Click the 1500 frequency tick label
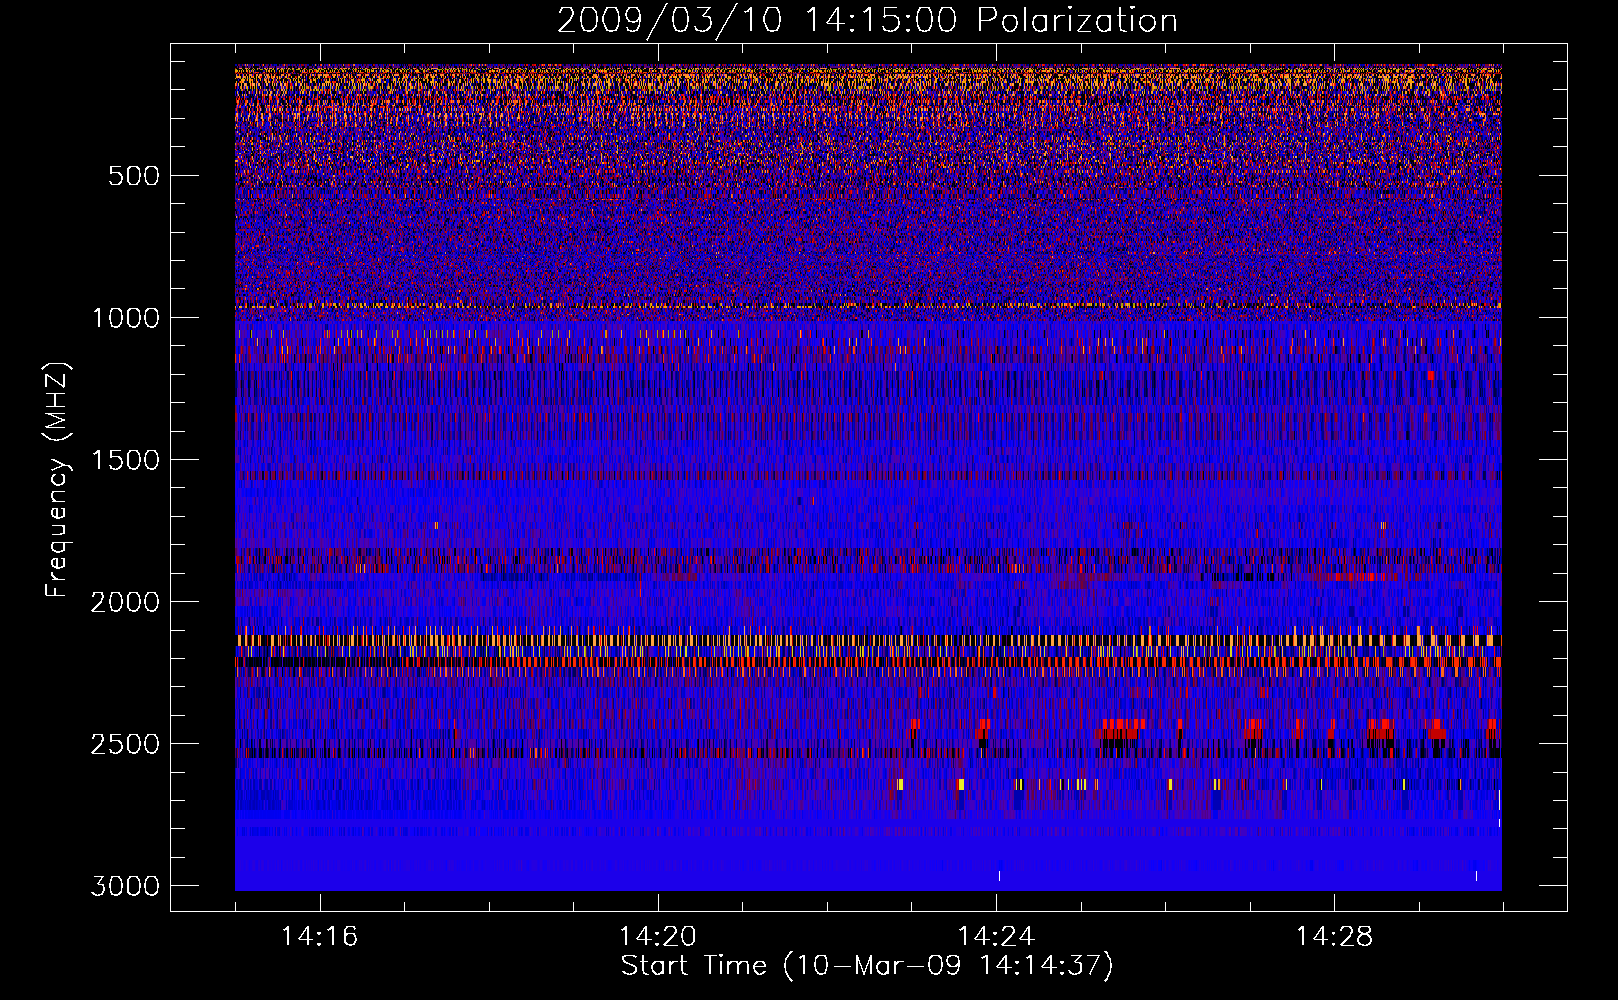This screenshot has width=1618, height=1000. 125,460
